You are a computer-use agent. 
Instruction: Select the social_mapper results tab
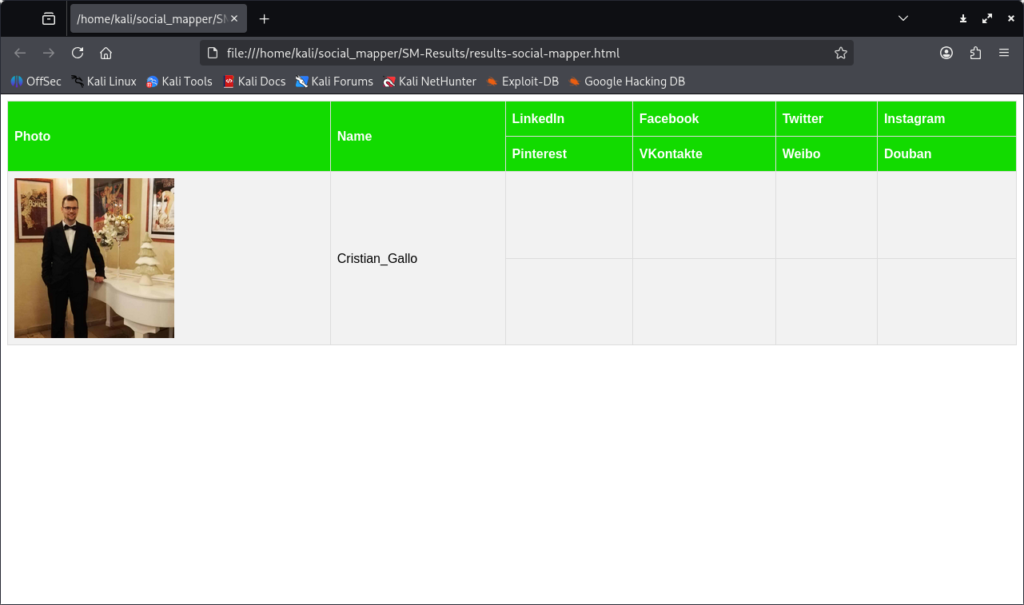pyautogui.click(x=150, y=19)
